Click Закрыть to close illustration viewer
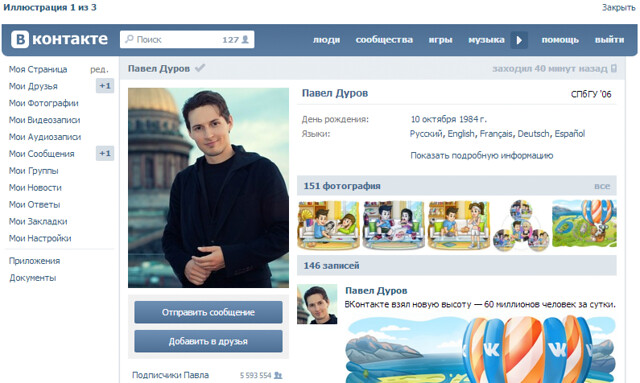 tap(618, 7)
